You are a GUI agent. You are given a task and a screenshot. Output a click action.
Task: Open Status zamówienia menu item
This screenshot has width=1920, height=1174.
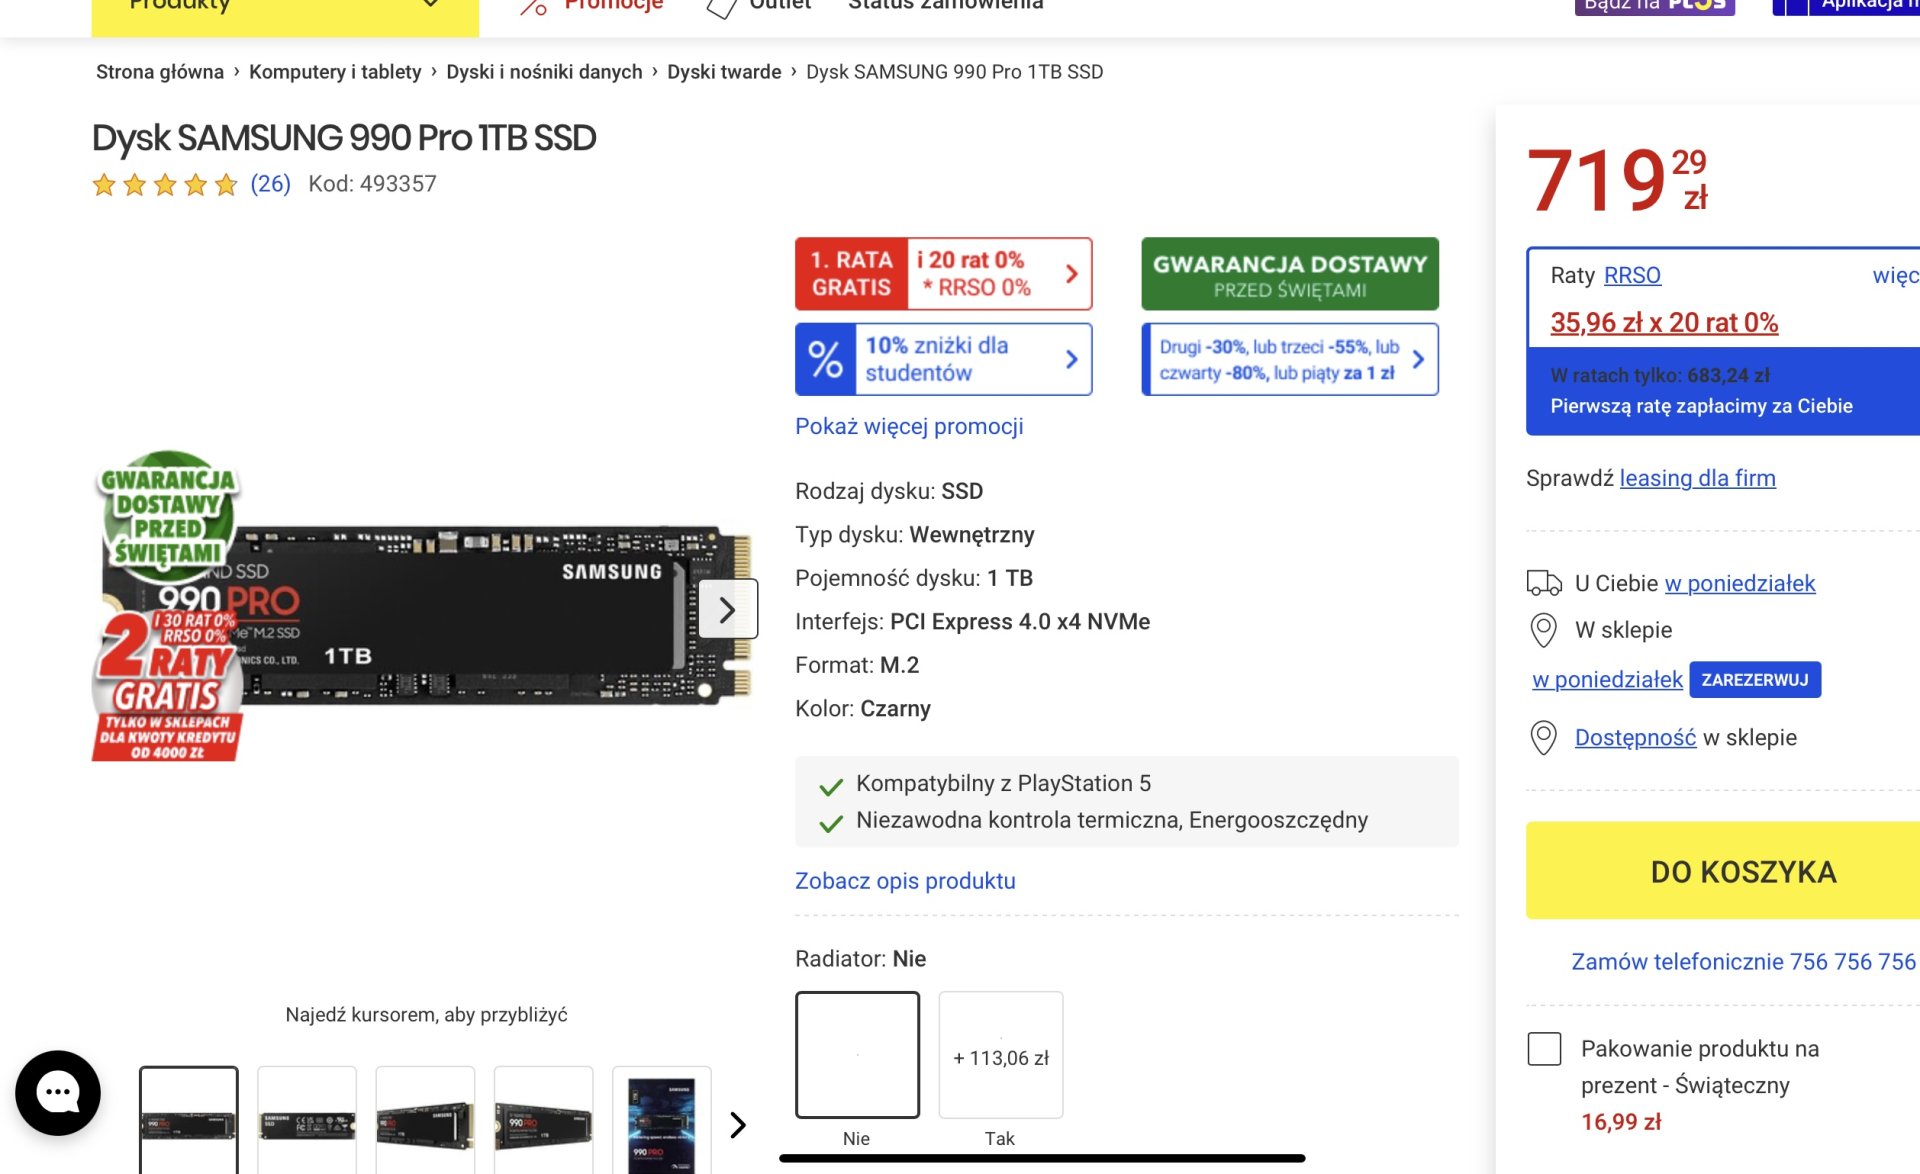tap(945, 6)
